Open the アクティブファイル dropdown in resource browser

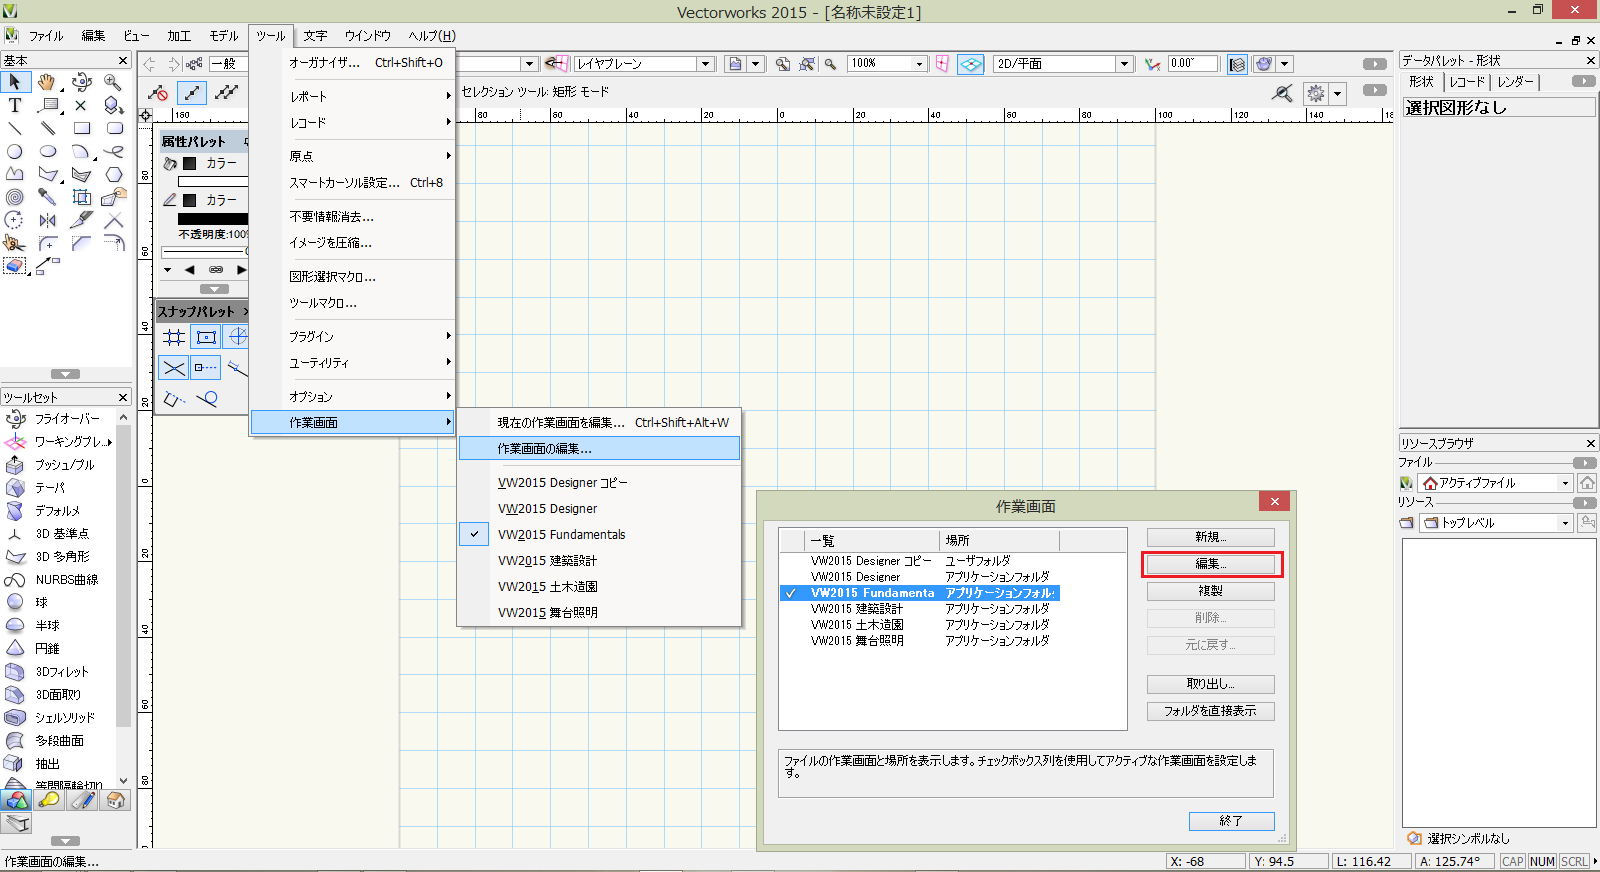(x=1565, y=483)
